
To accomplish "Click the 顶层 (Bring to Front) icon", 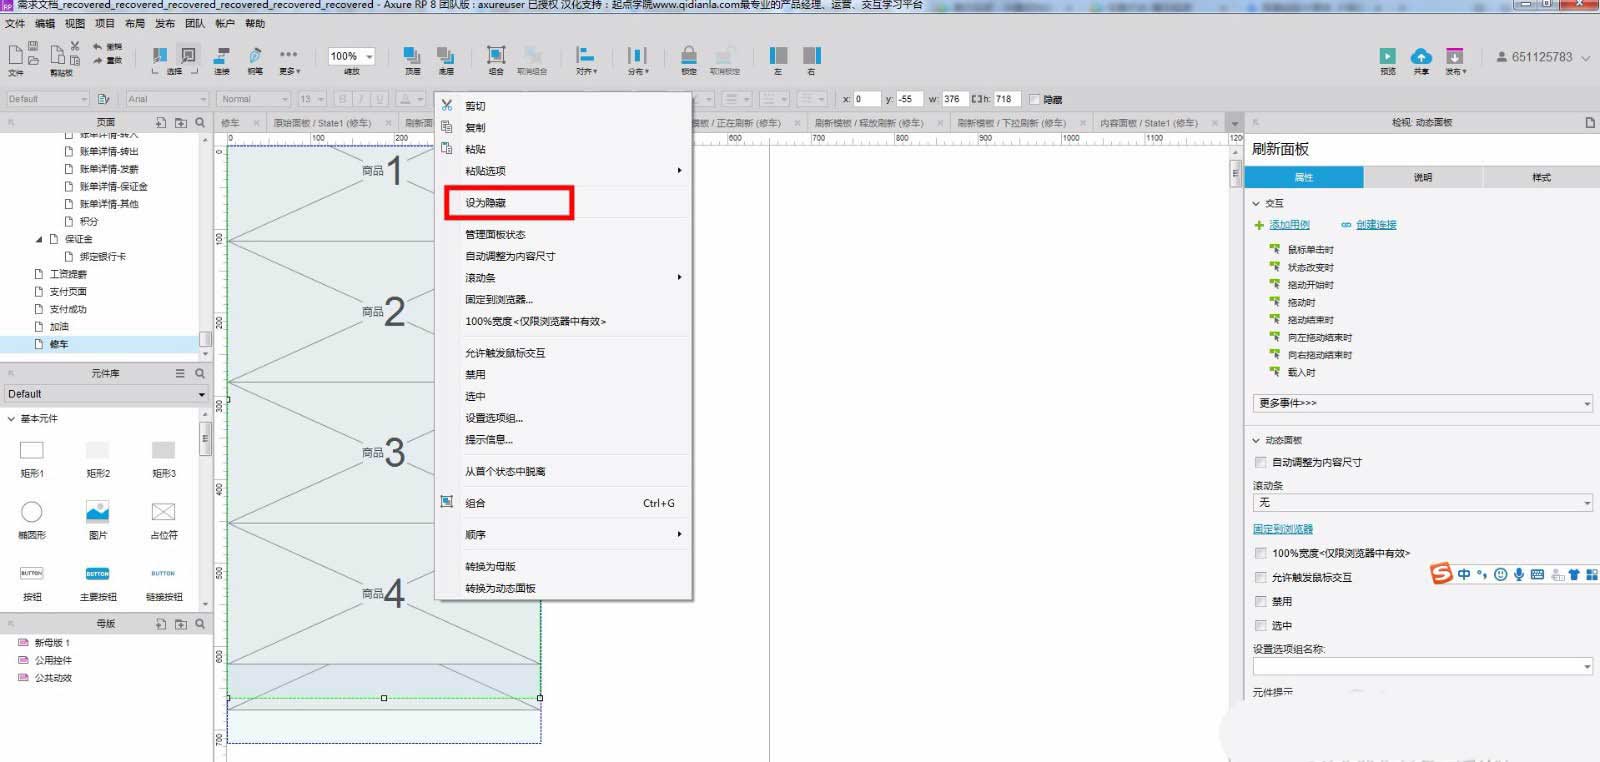I will [412, 56].
